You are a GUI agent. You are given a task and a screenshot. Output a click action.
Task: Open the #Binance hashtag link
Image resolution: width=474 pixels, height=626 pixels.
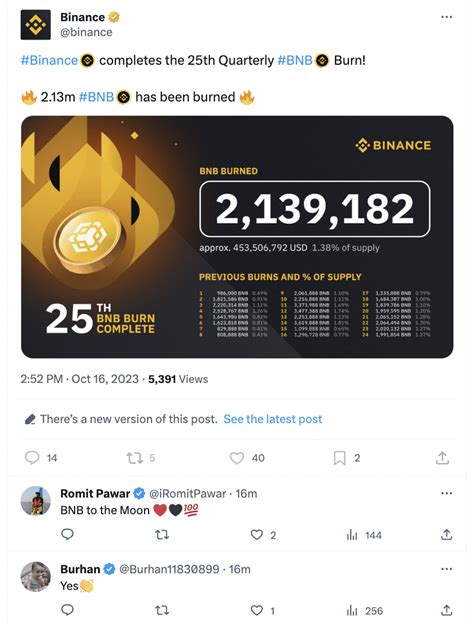click(49, 60)
